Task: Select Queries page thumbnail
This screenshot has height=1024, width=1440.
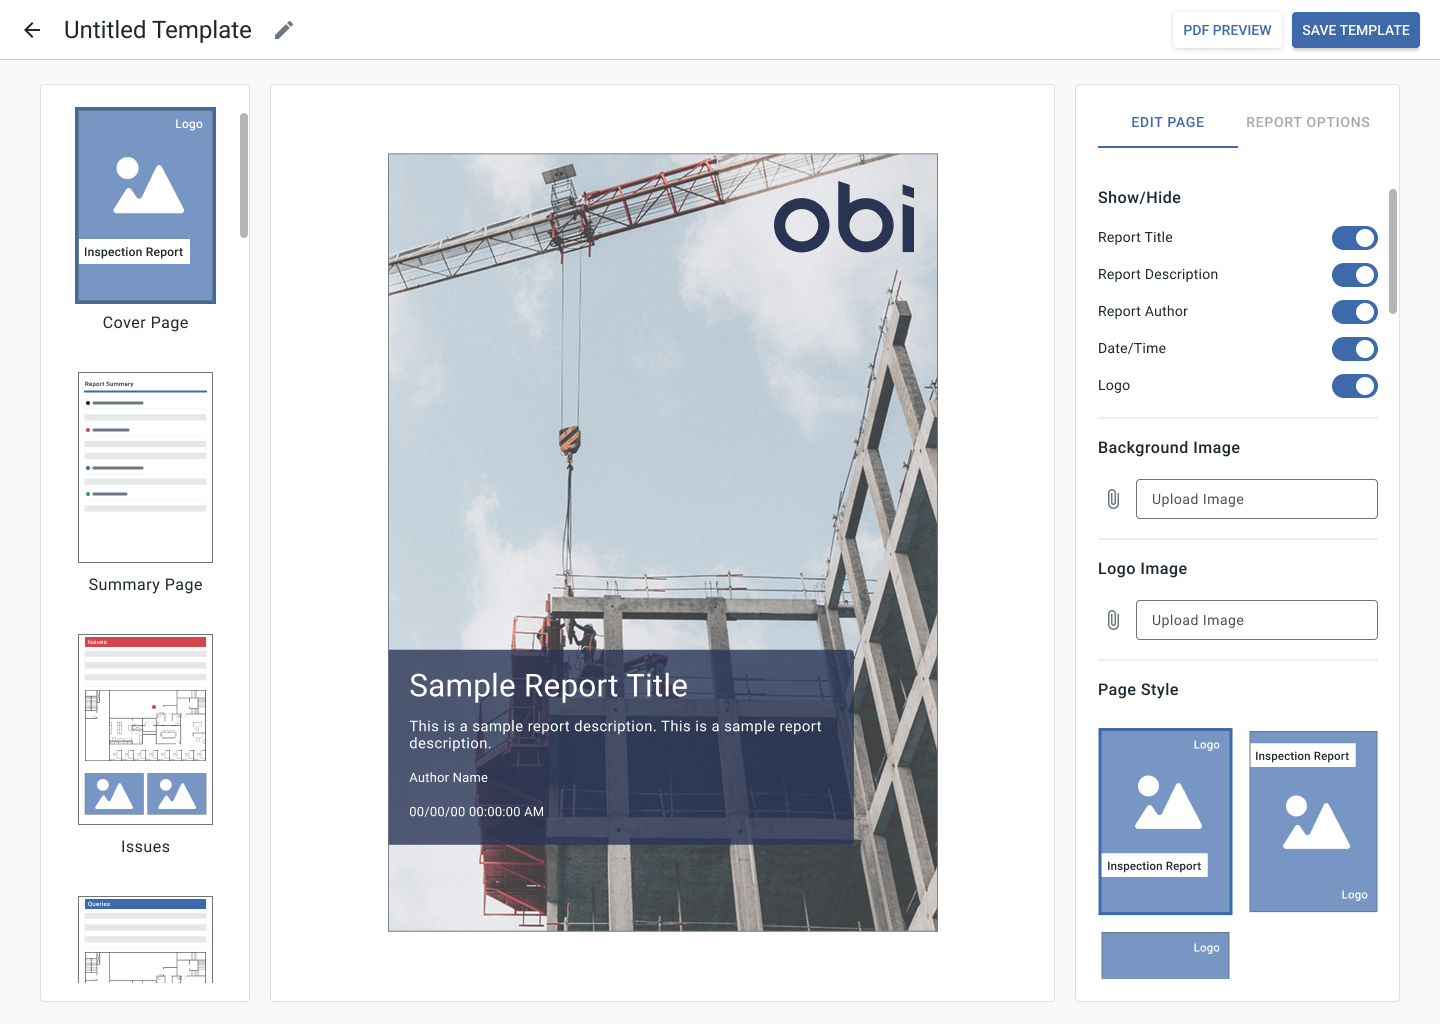Action: [x=146, y=939]
